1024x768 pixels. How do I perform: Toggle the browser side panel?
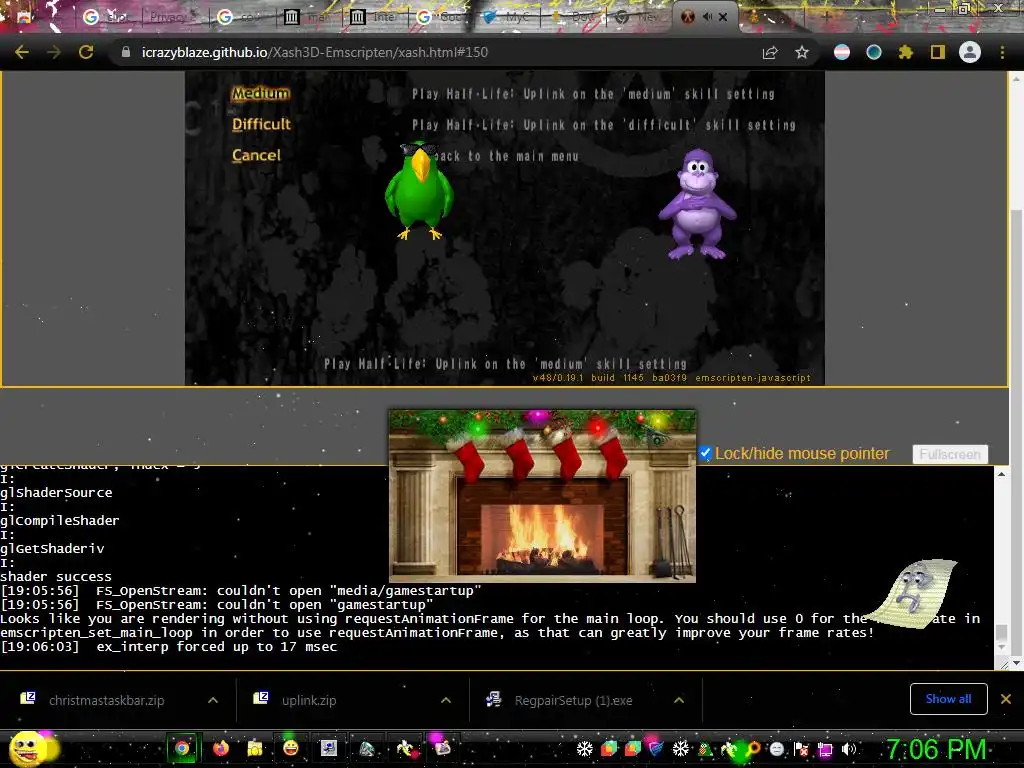pyautogui.click(x=938, y=52)
